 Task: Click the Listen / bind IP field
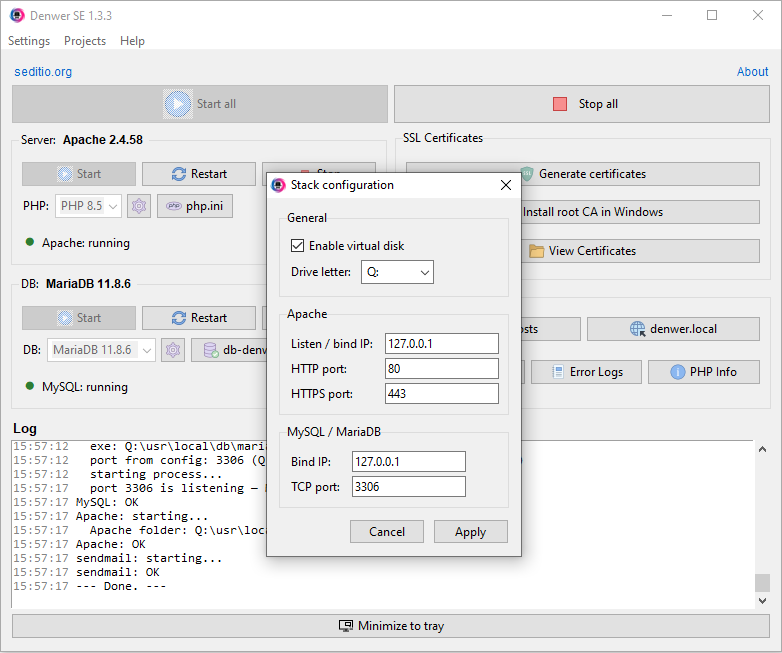click(441, 344)
